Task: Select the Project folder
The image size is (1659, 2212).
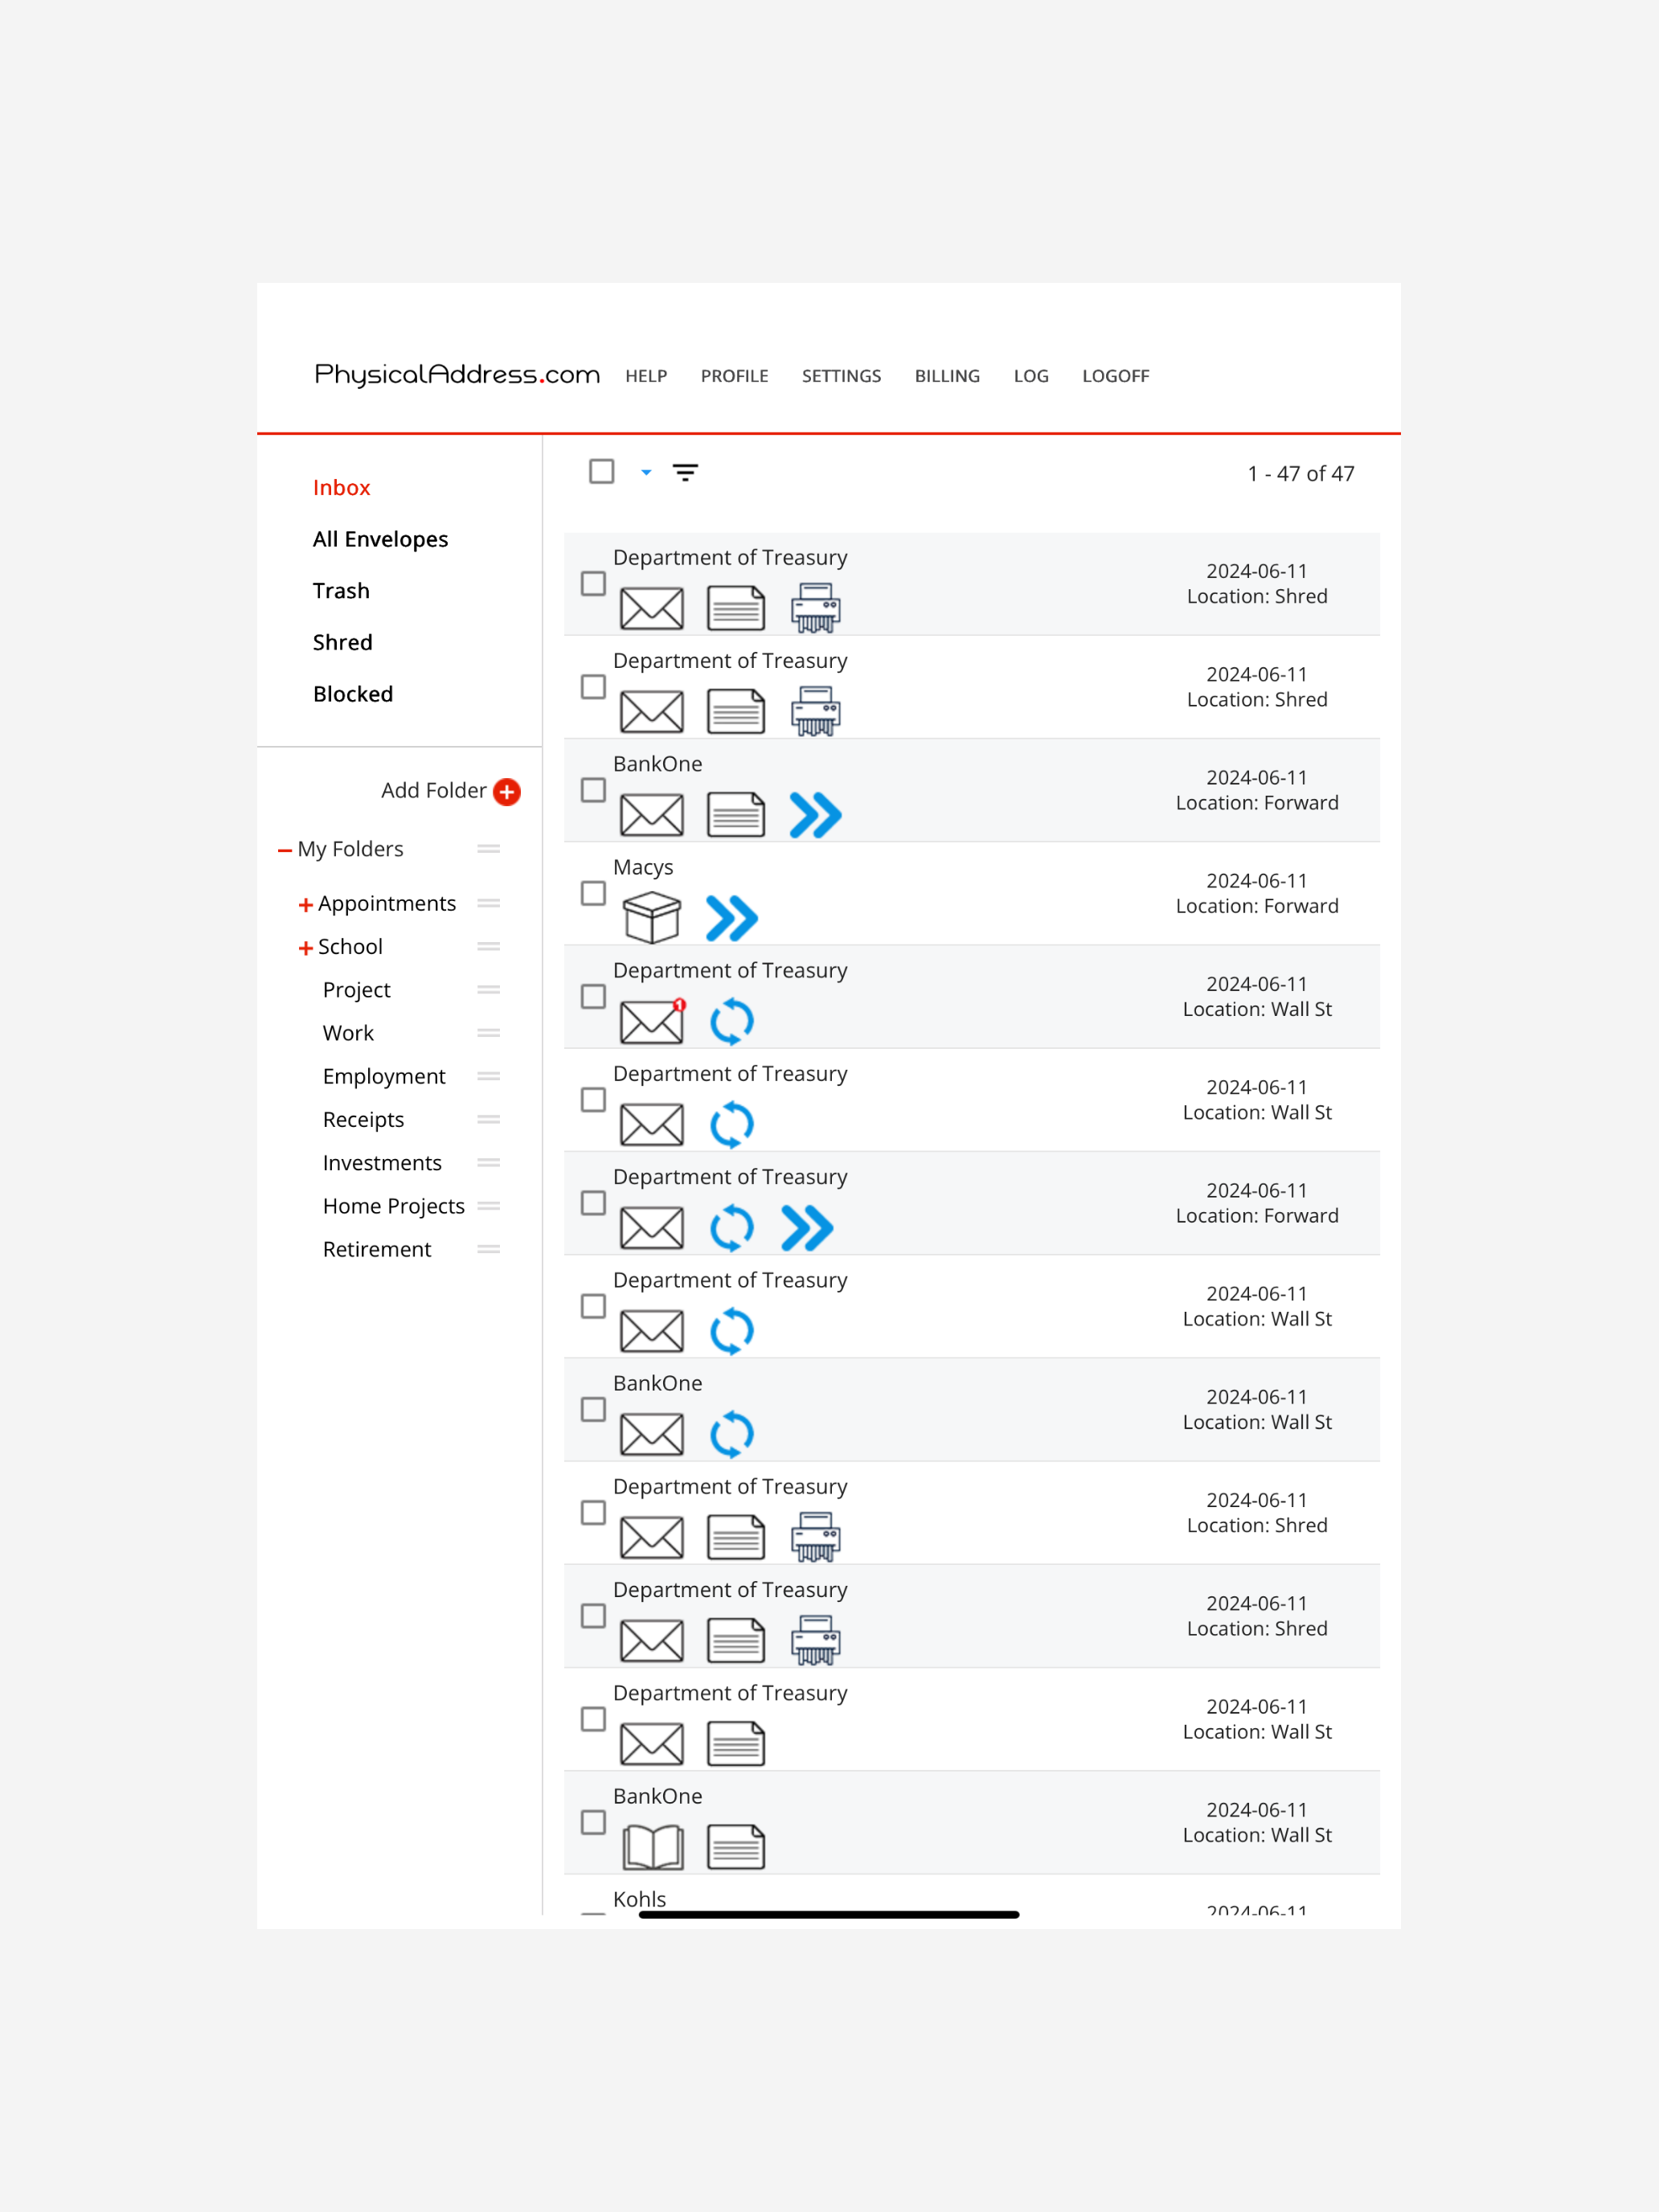Action: [357, 990]
